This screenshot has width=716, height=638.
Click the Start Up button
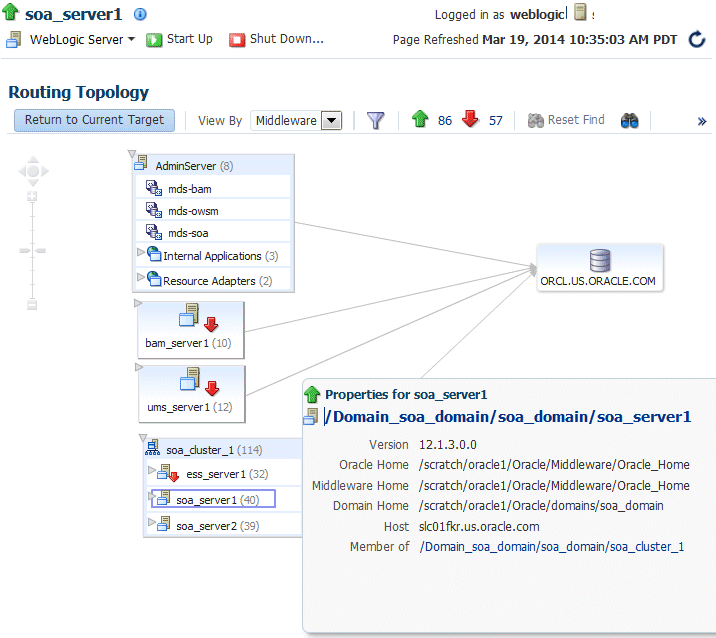pos(179,39)
